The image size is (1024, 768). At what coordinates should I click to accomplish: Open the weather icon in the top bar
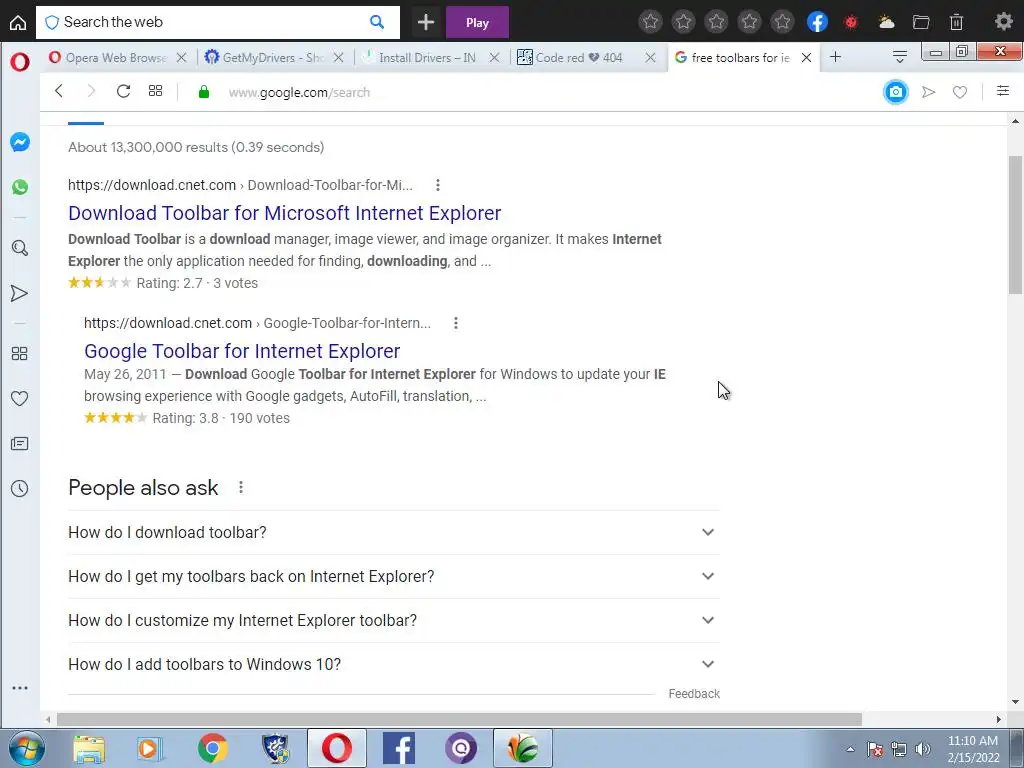click(886, 22)
